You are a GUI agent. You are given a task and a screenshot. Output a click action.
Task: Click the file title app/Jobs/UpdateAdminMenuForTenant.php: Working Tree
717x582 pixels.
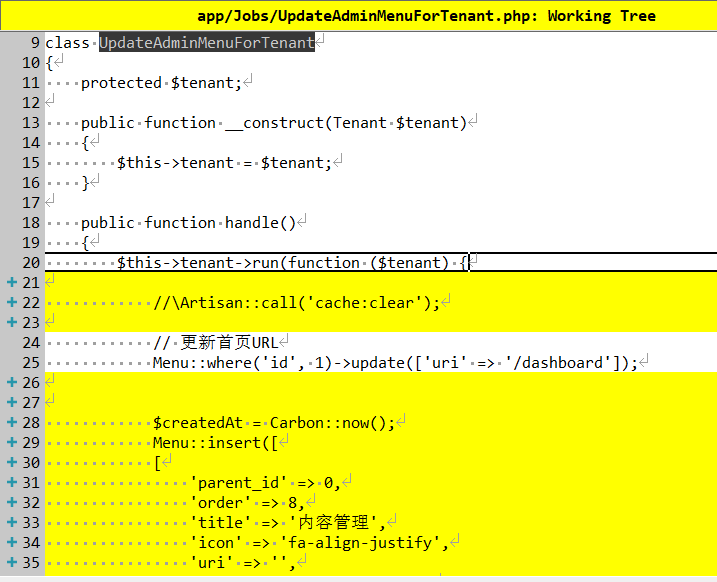(426, 16)
